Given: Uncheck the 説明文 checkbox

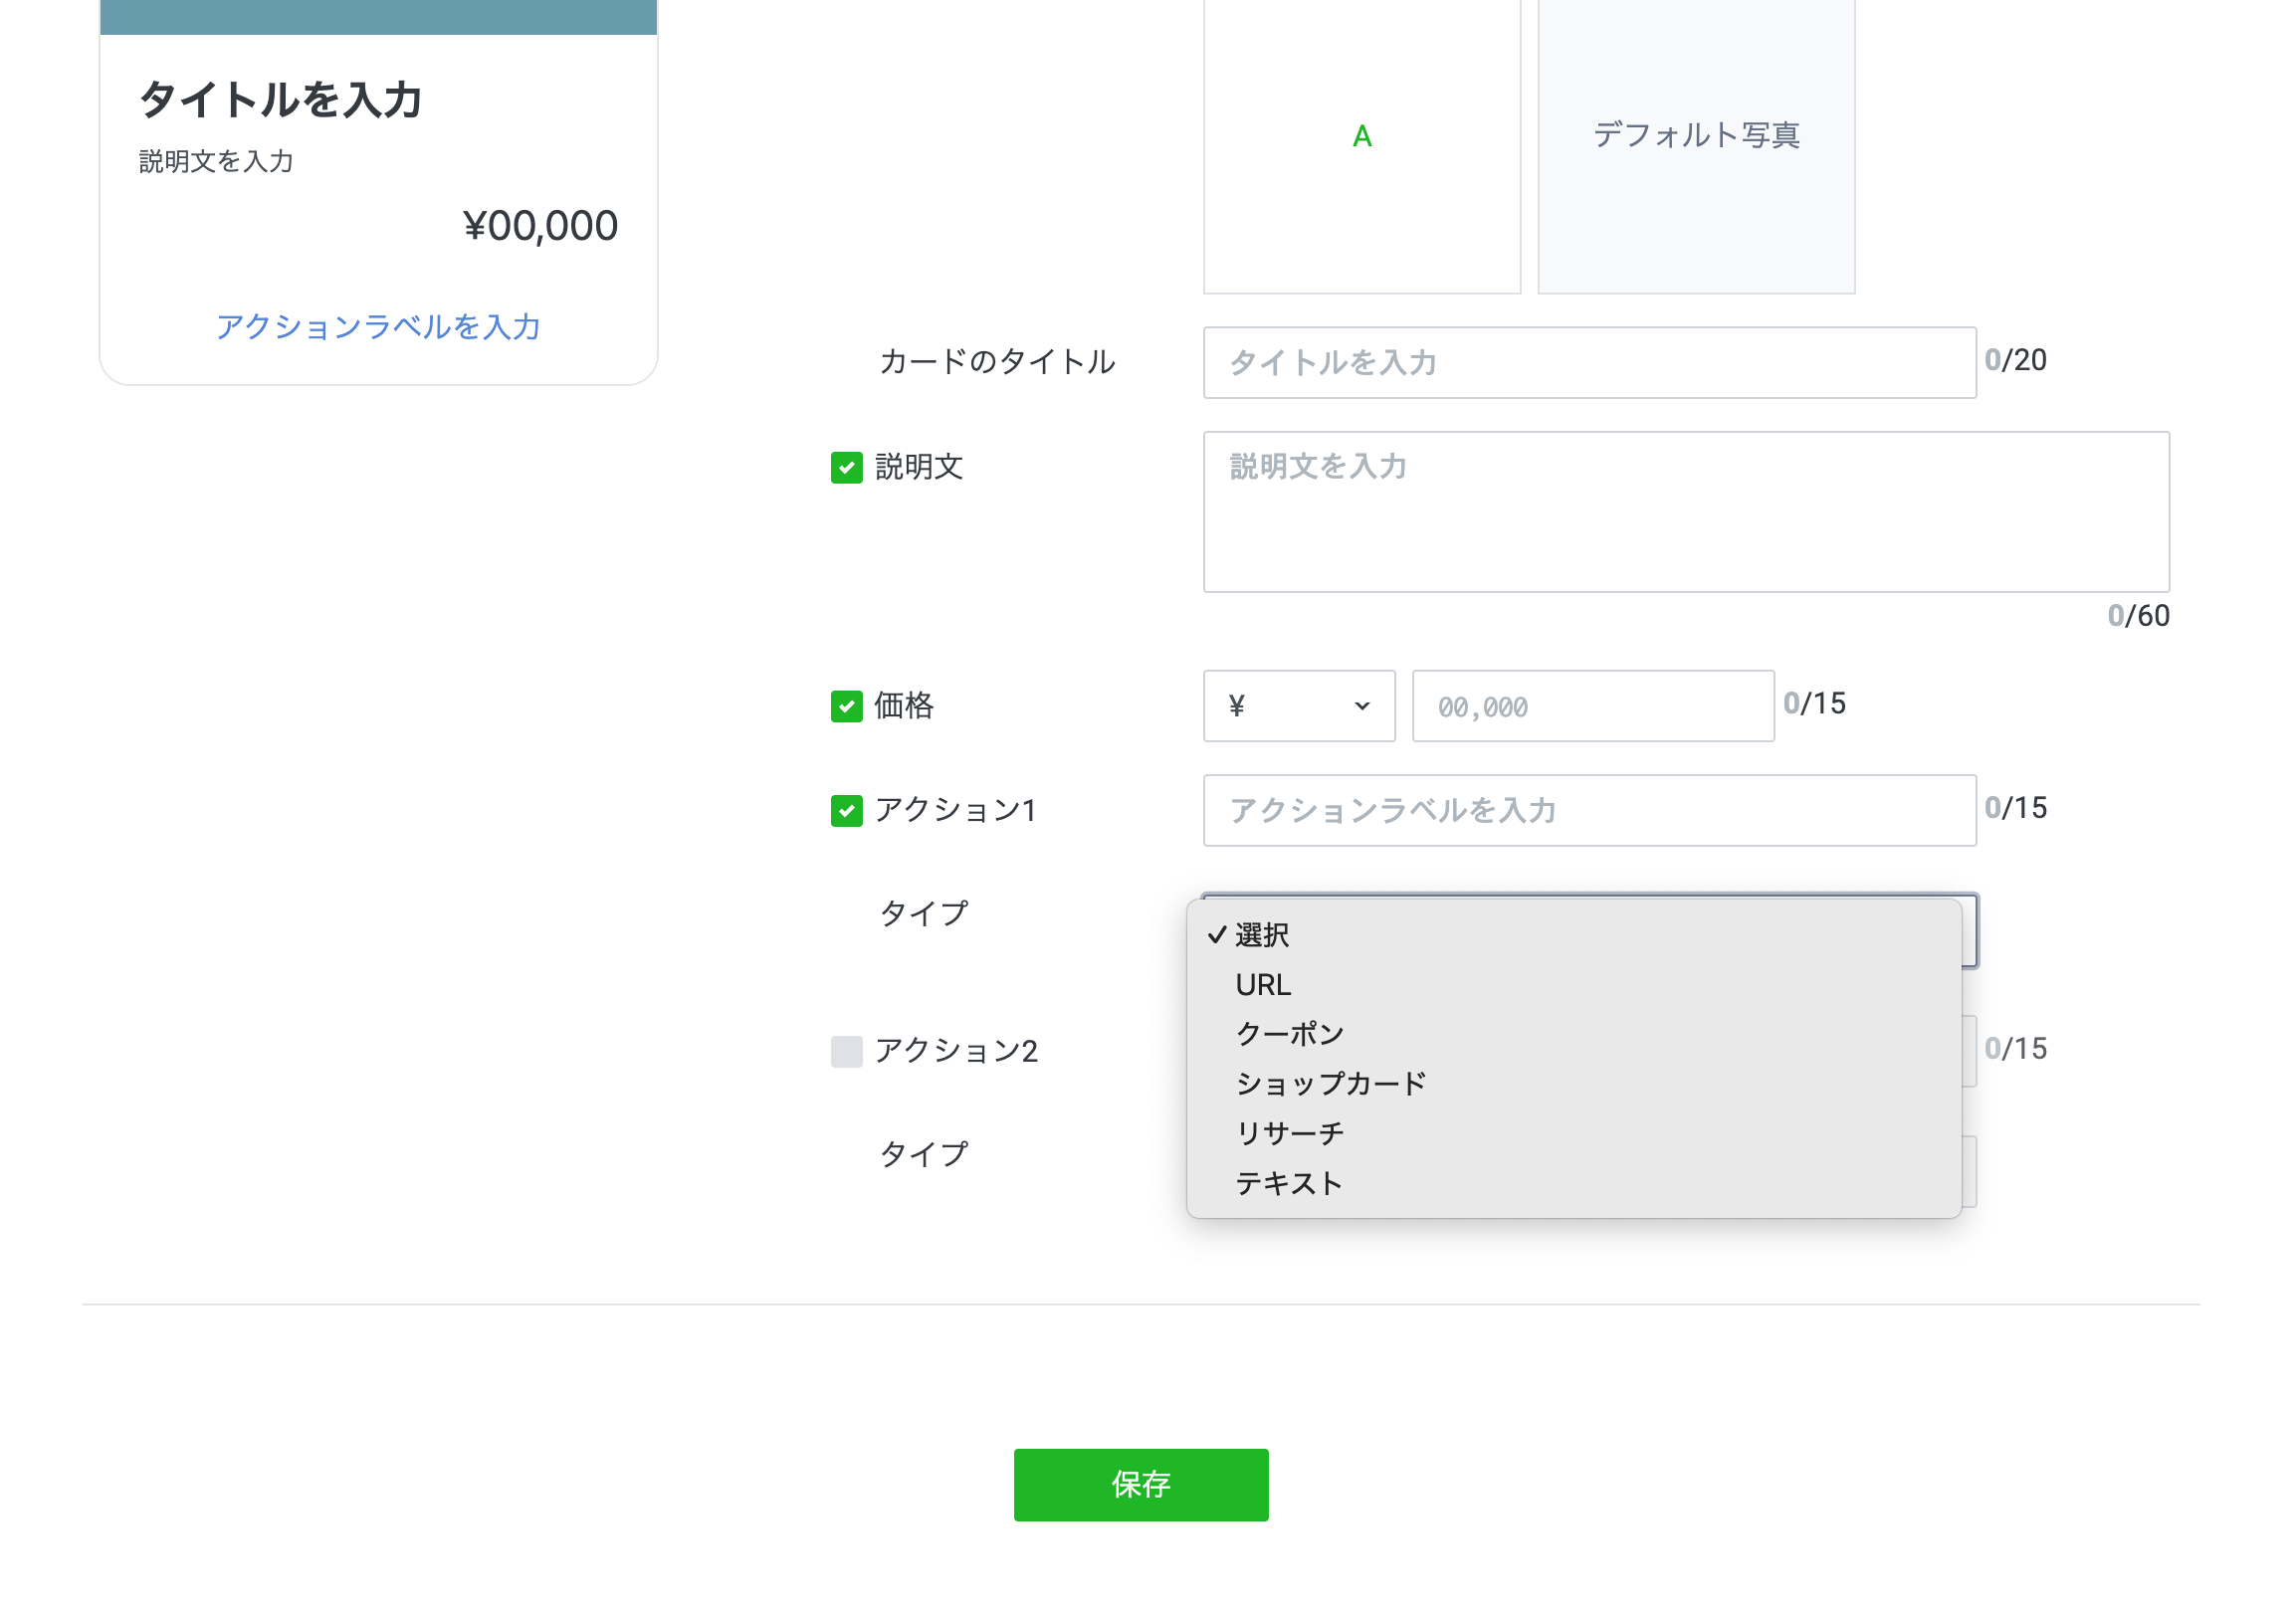Looking at the screenshot, I should tap(846, 467).
